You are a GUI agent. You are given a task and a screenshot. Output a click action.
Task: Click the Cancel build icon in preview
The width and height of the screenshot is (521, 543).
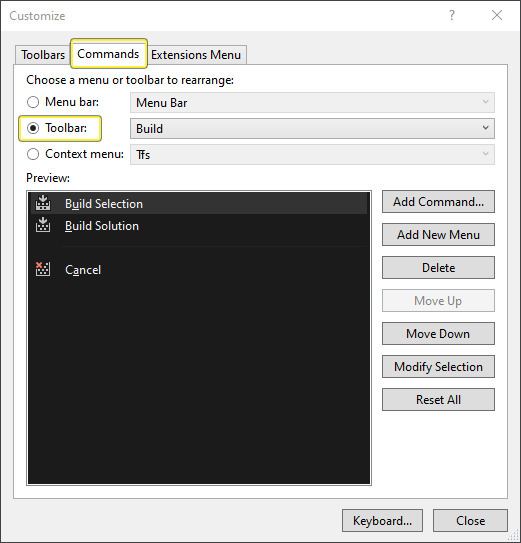(43, 269)
